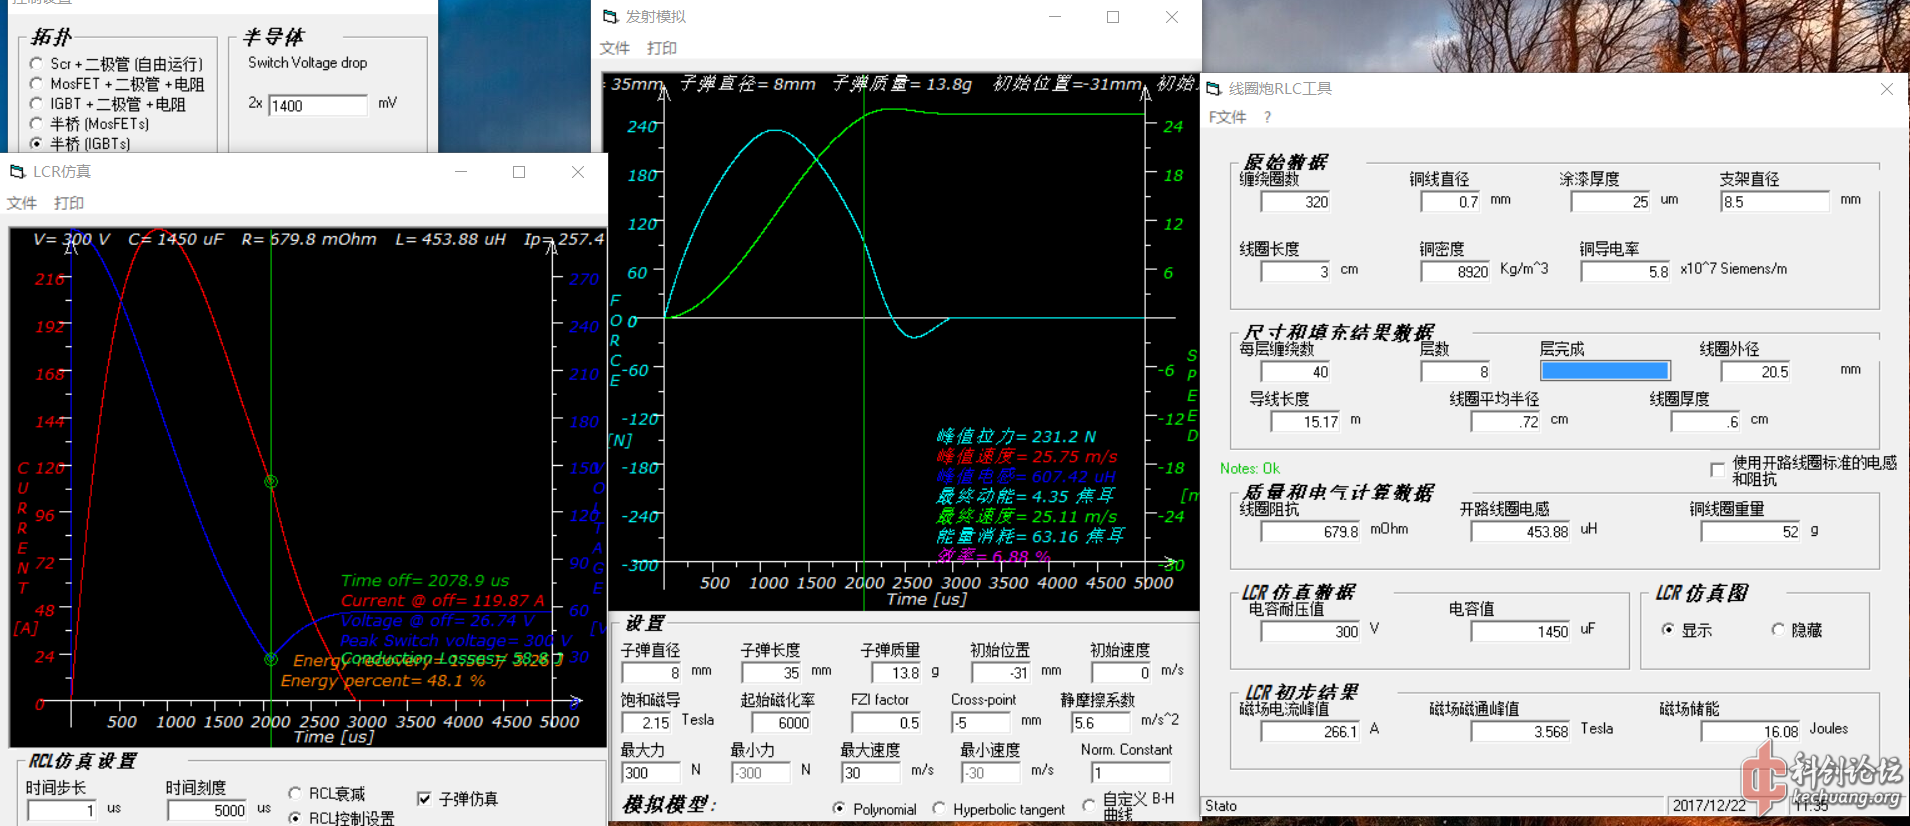
Task: Click the 初始速度 input field
Action: point(1121,672)
